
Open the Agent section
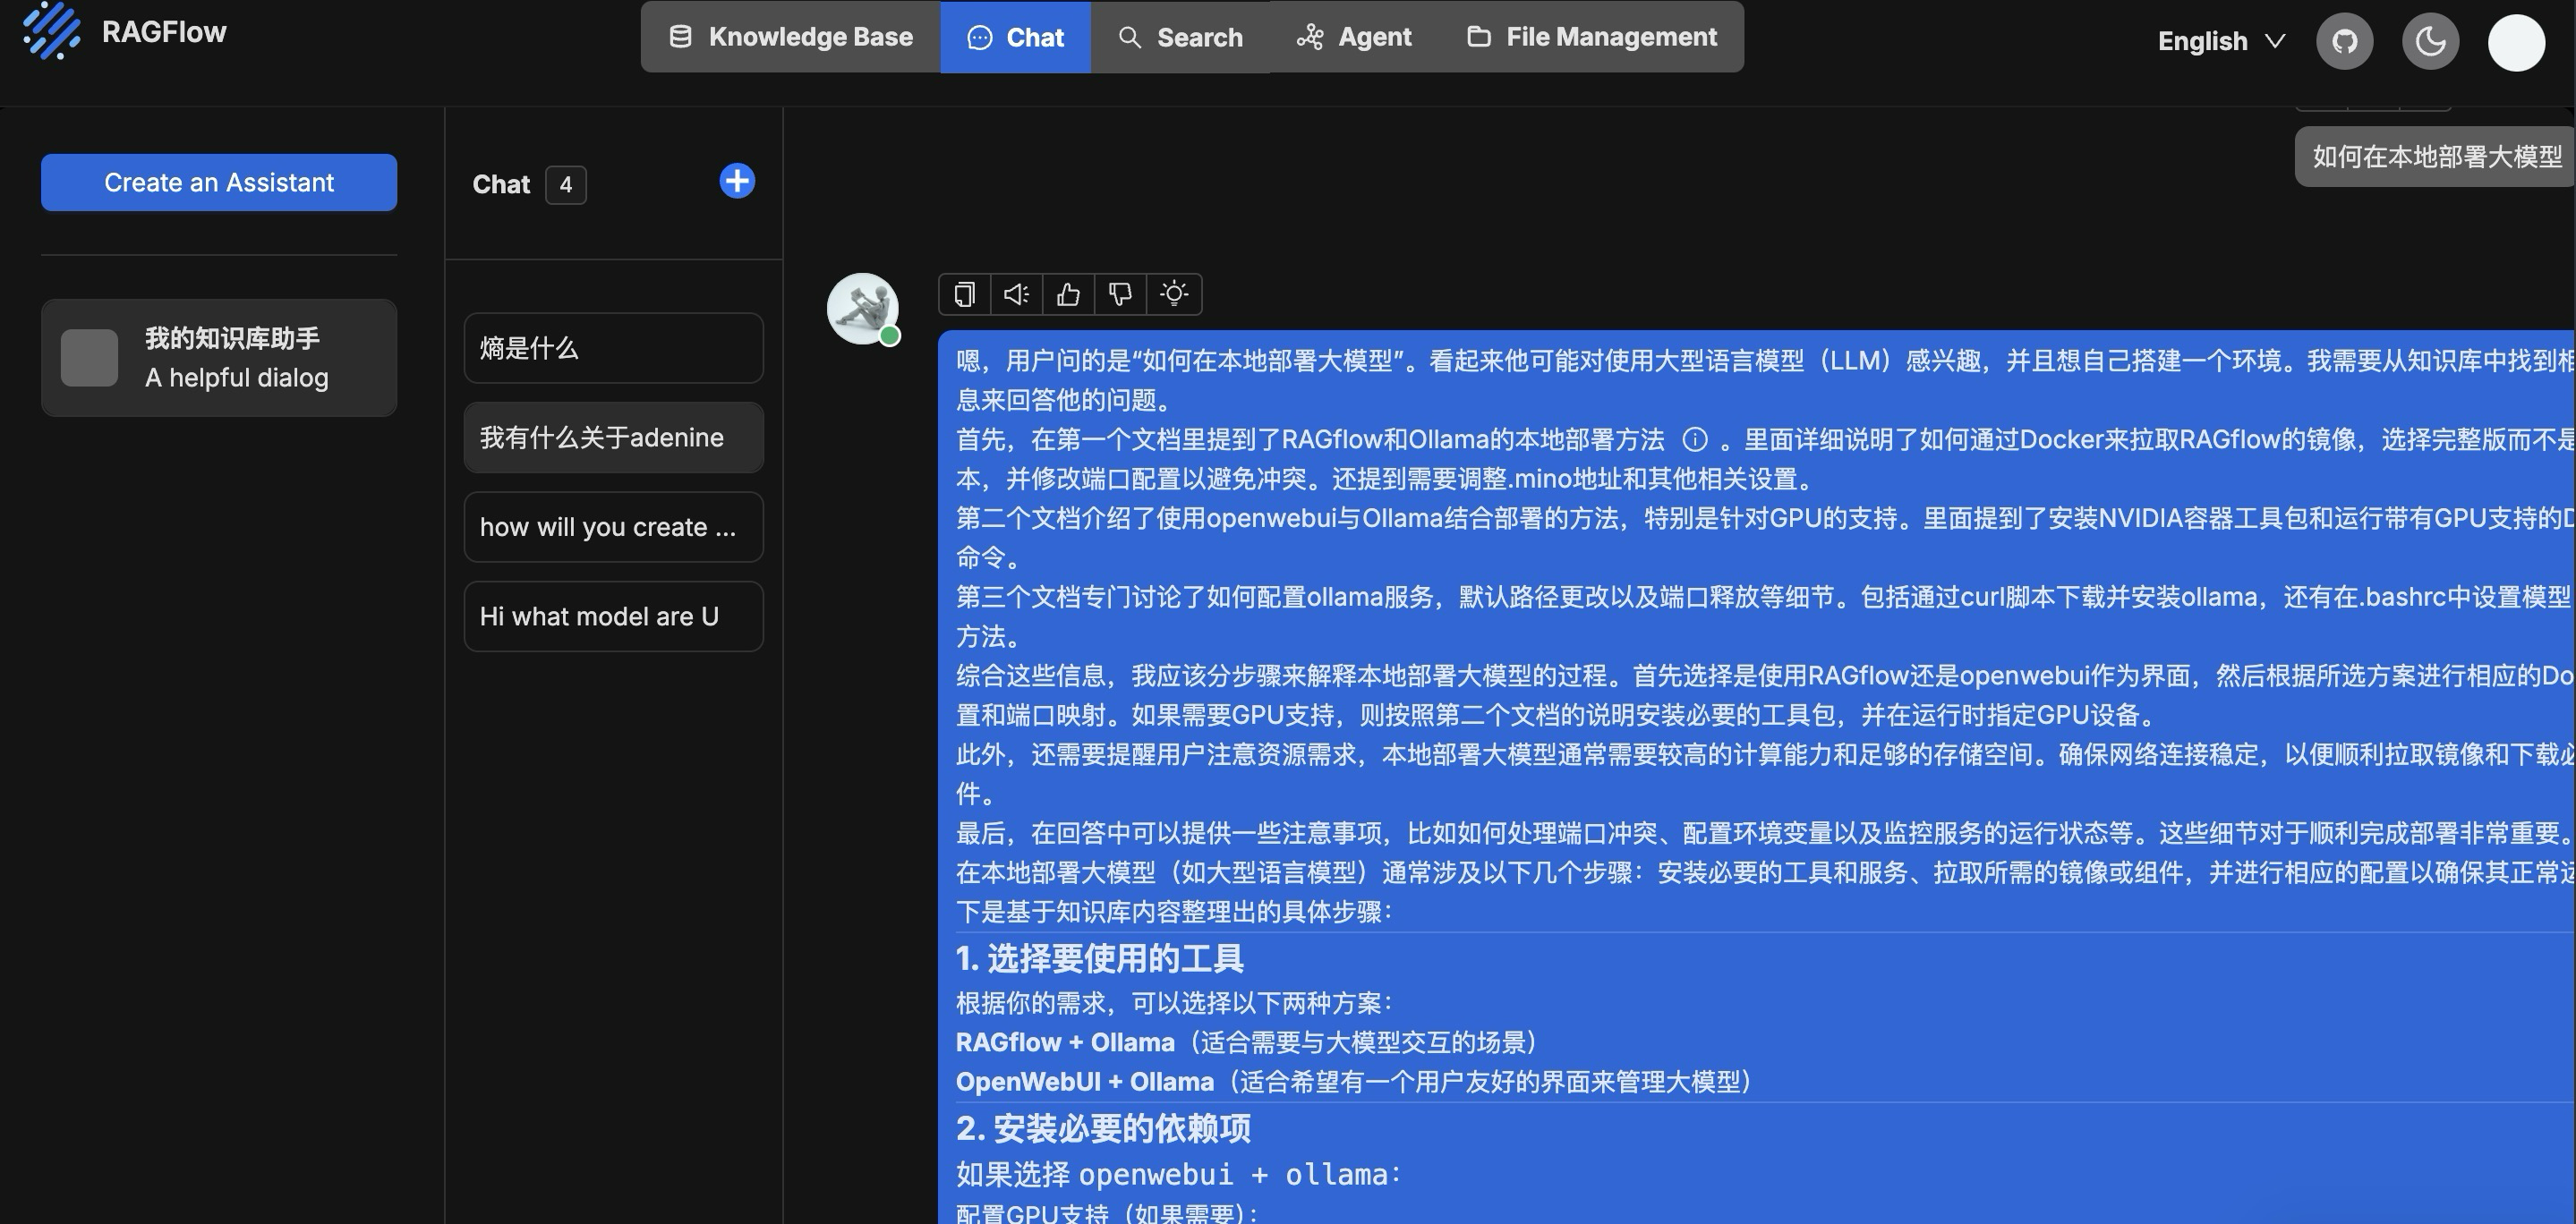[1353, 36]
